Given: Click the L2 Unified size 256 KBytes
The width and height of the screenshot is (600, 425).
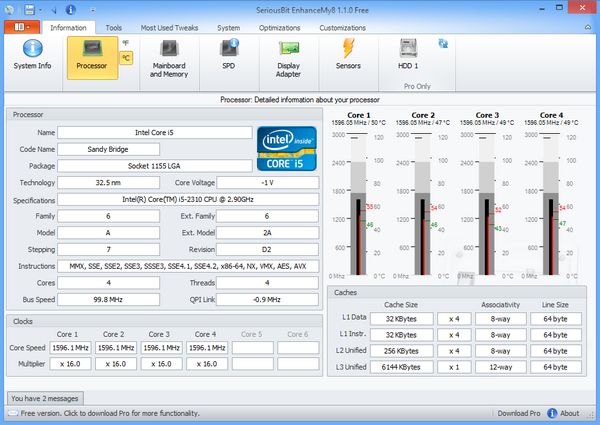Looking at the screenshot, I should pos(401,351).
